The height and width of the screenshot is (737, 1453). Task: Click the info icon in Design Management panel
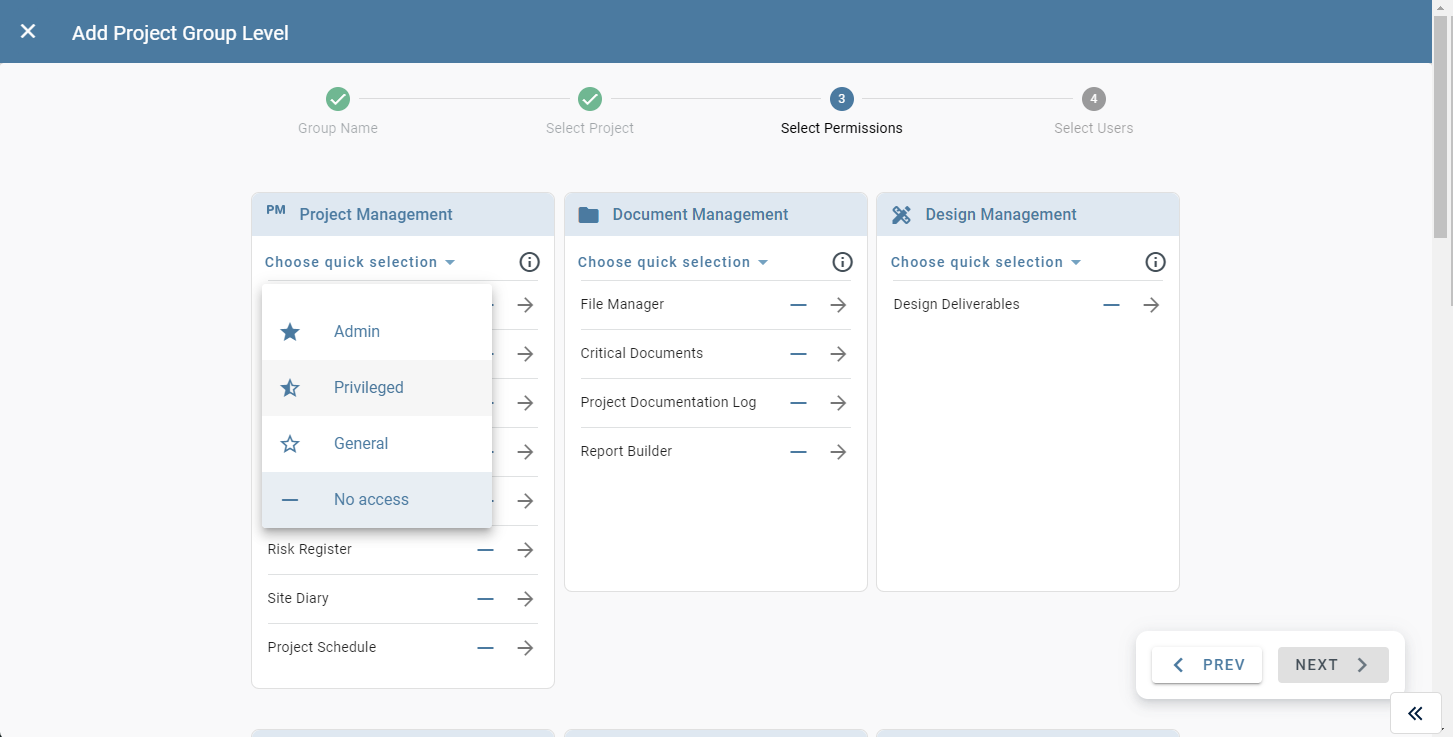pos(1155,262)
